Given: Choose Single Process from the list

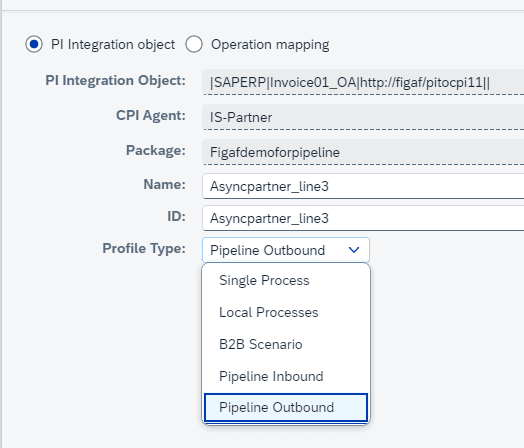Looking at the screenshot, I should point(286,280).
